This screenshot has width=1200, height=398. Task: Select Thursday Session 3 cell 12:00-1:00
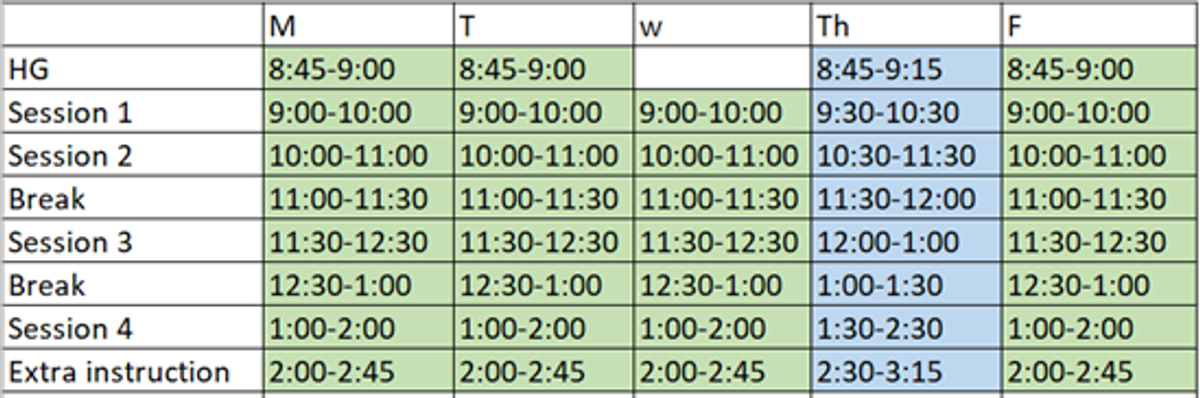pyautogui.click(x=906, y=243)
